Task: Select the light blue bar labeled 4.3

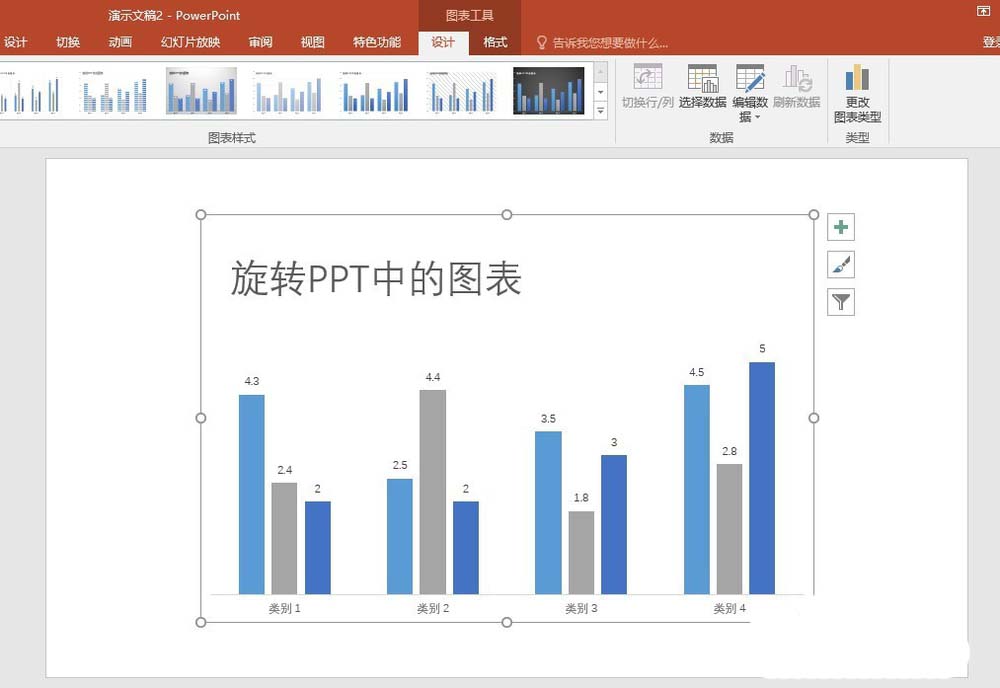Action: pyautogui.click(x=252, y=494)
